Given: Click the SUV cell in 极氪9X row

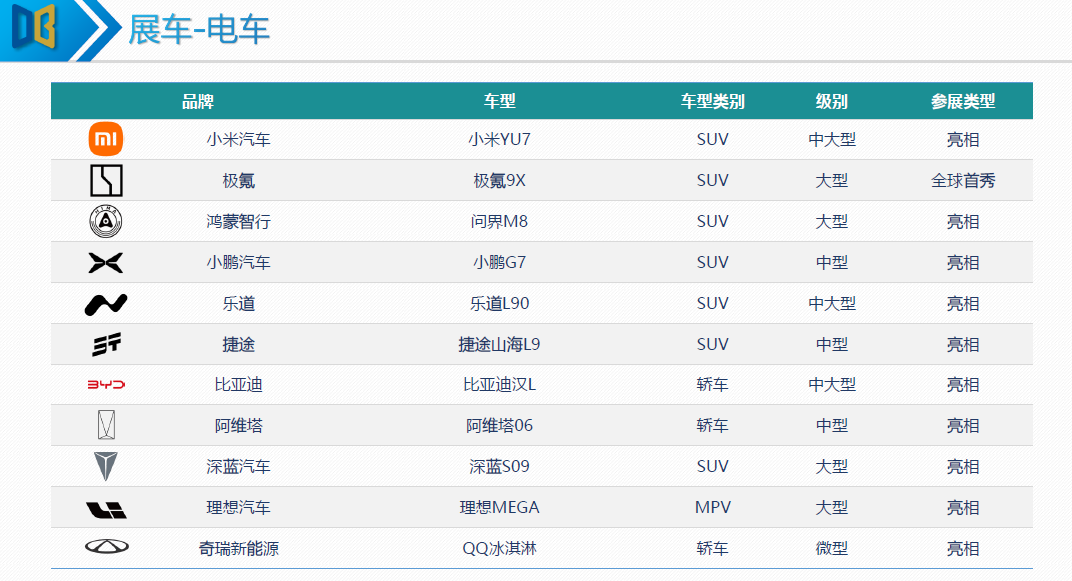Looking at the screenshot, I should (712, 180).
